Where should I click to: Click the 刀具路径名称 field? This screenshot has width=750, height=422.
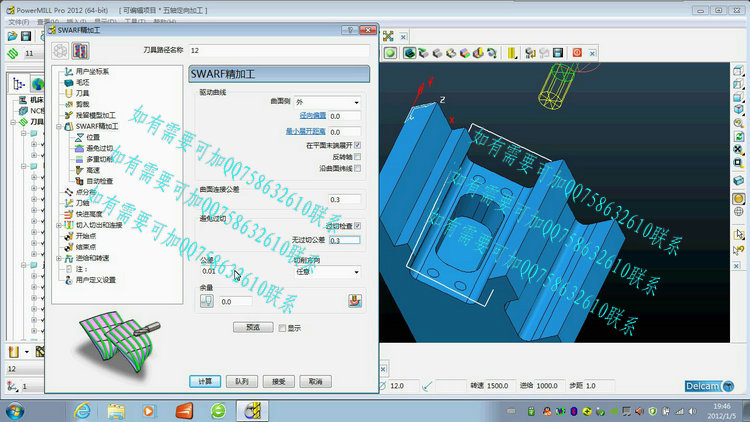pos(279,50)
